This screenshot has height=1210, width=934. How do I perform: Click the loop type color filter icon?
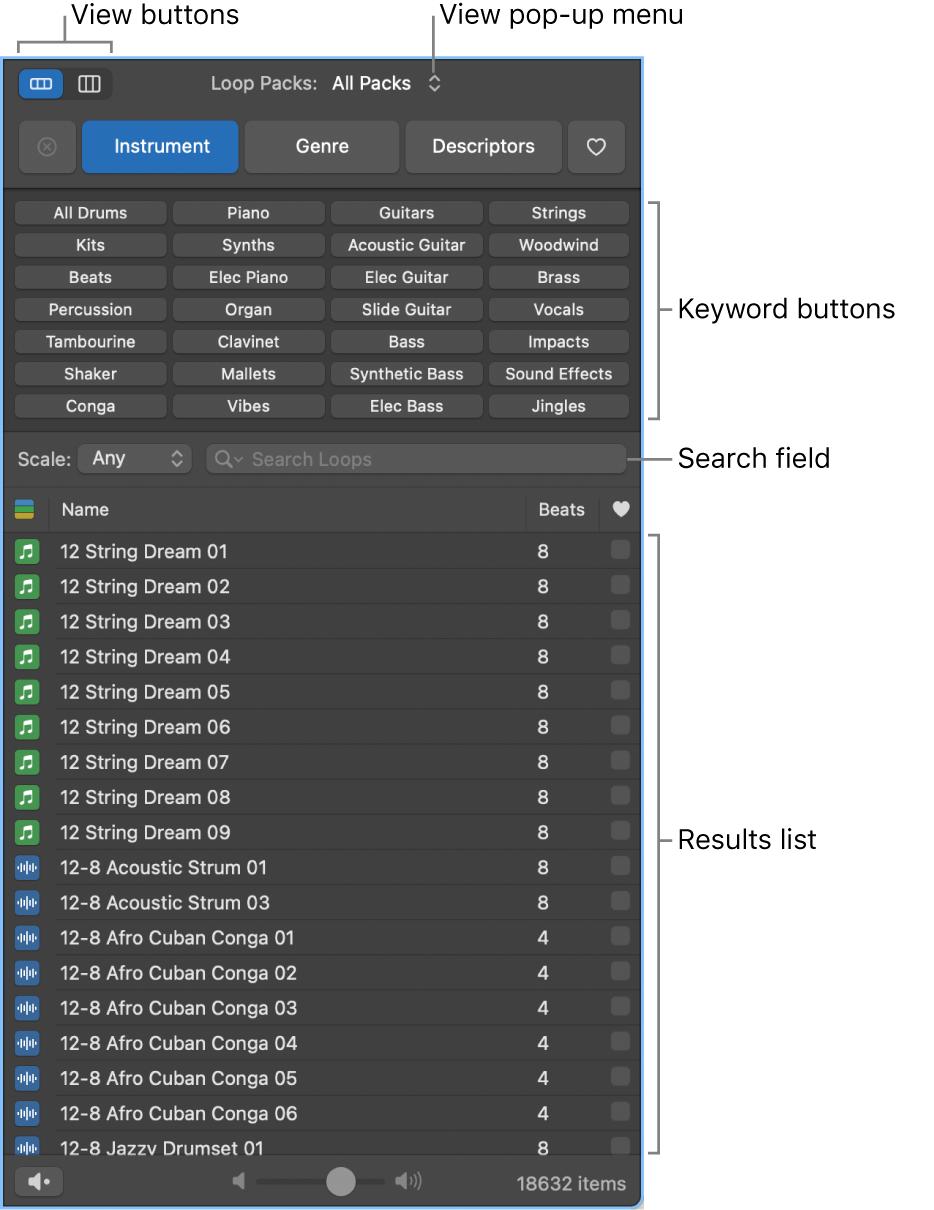coord(25,510)
